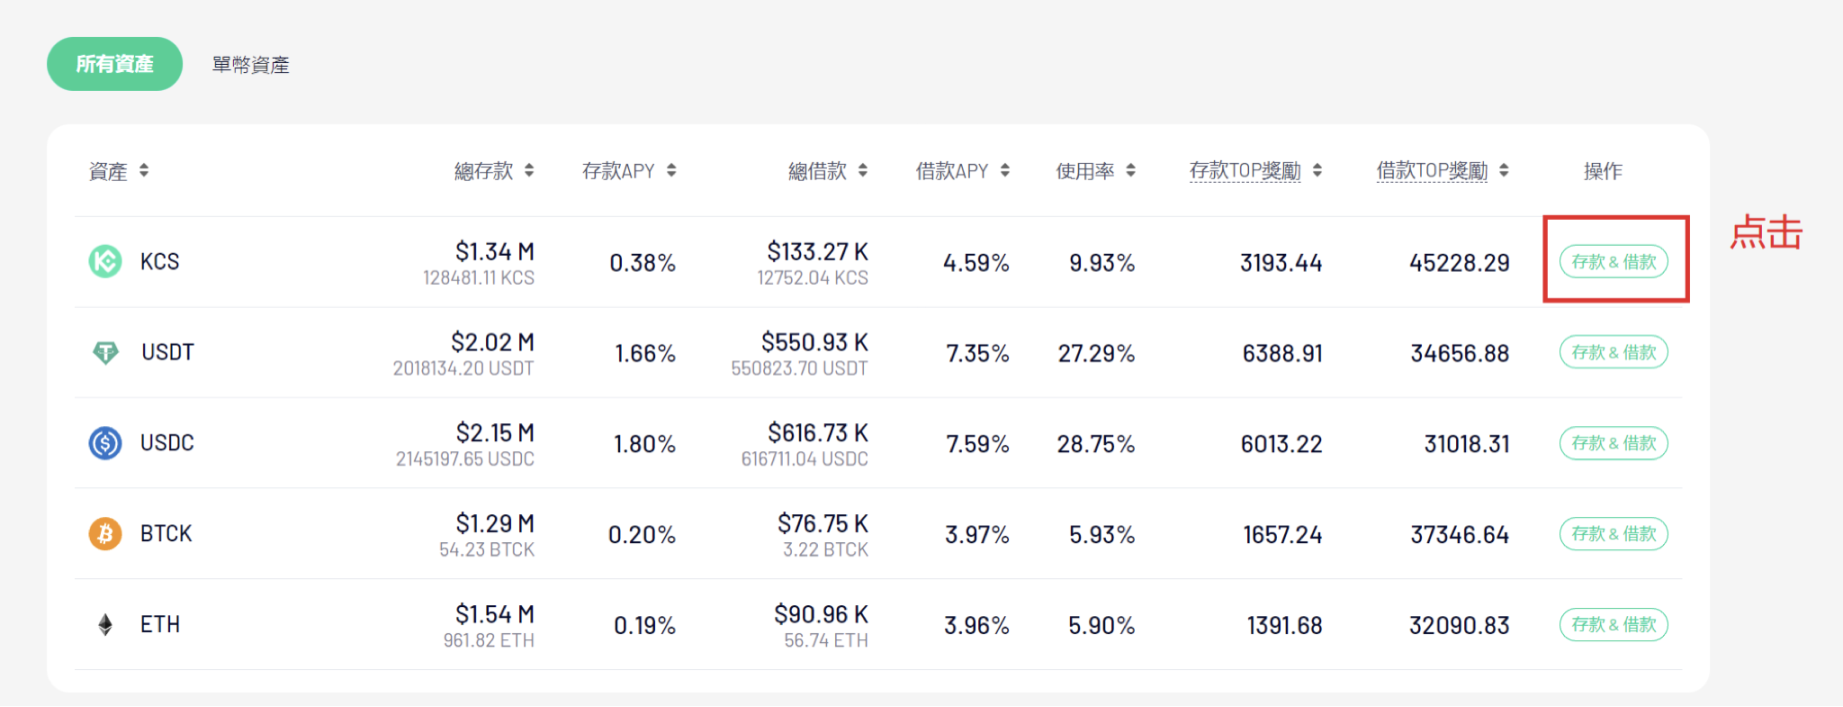The image size is (1843, 707).
Task: Click the USDC asset name
Action: click(x=167, y=443)
